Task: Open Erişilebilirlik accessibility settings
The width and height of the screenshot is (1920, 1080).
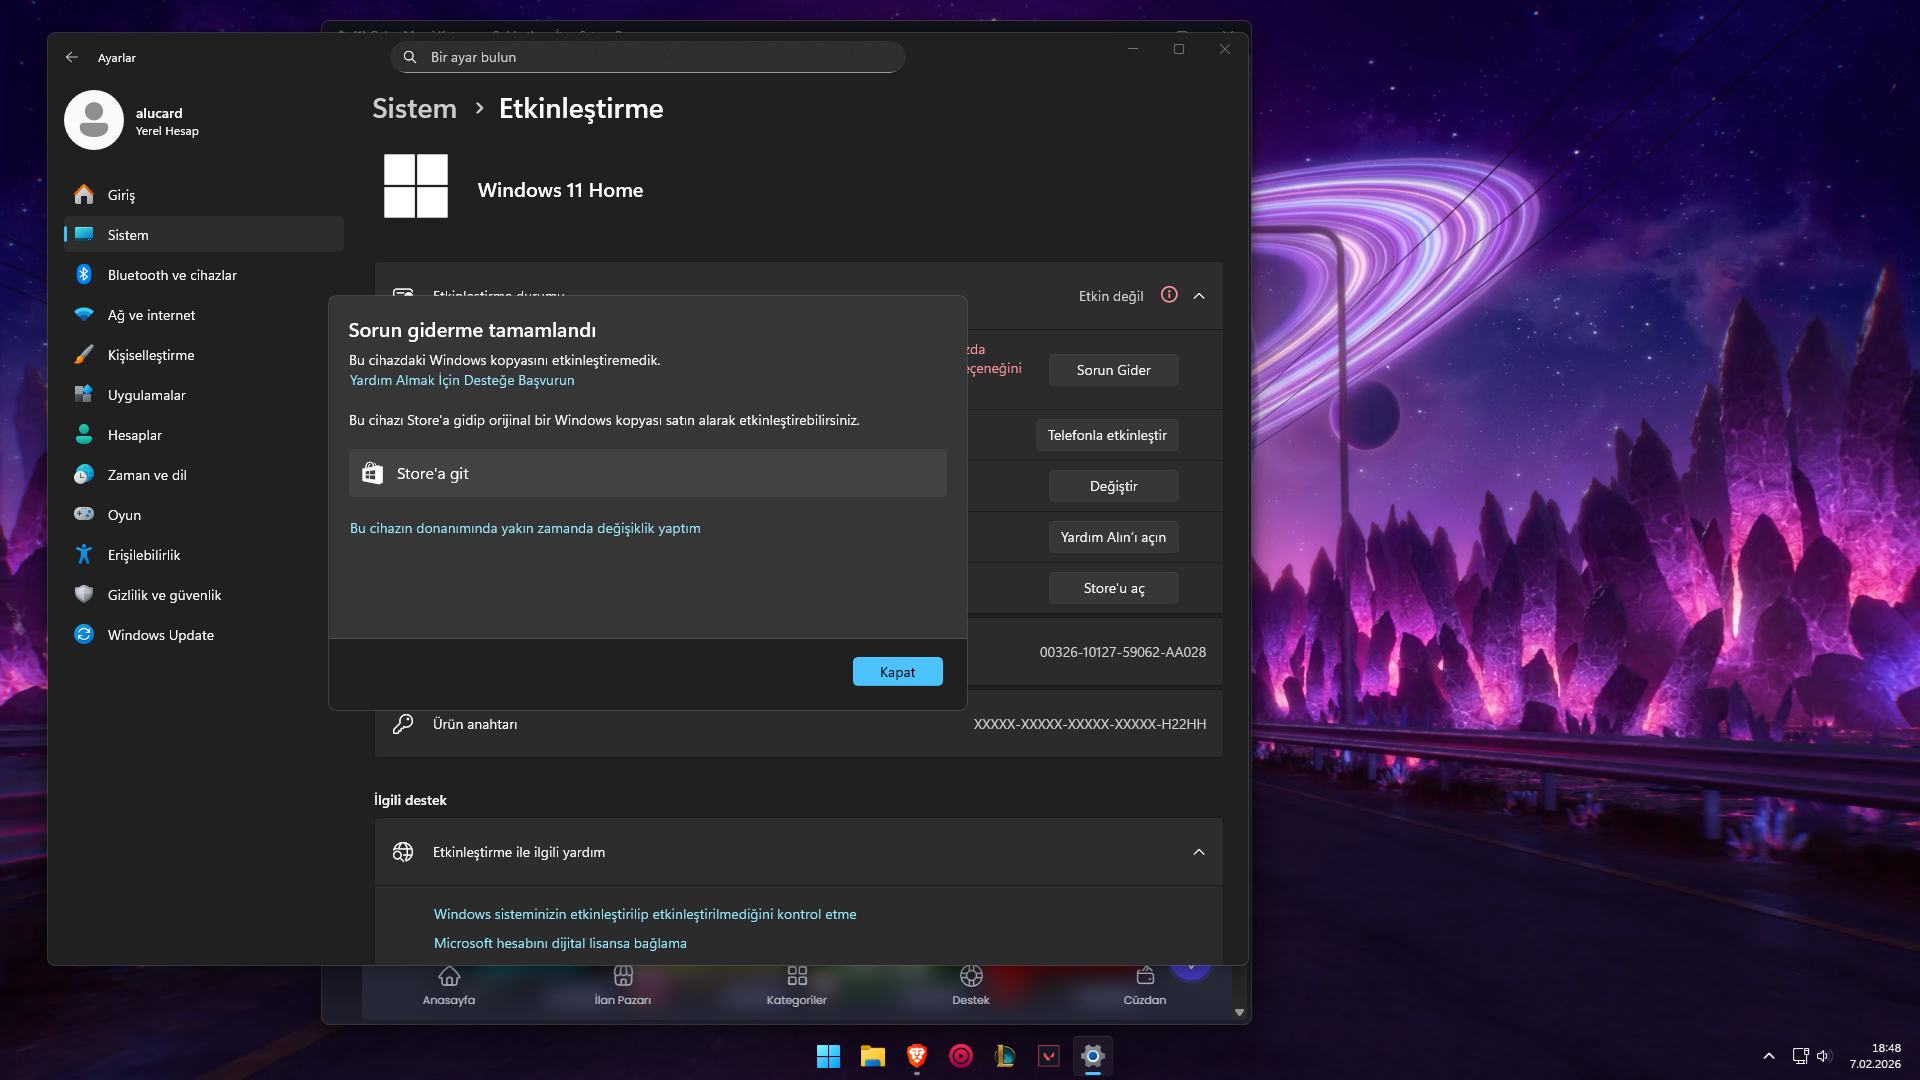Action: 204,554
